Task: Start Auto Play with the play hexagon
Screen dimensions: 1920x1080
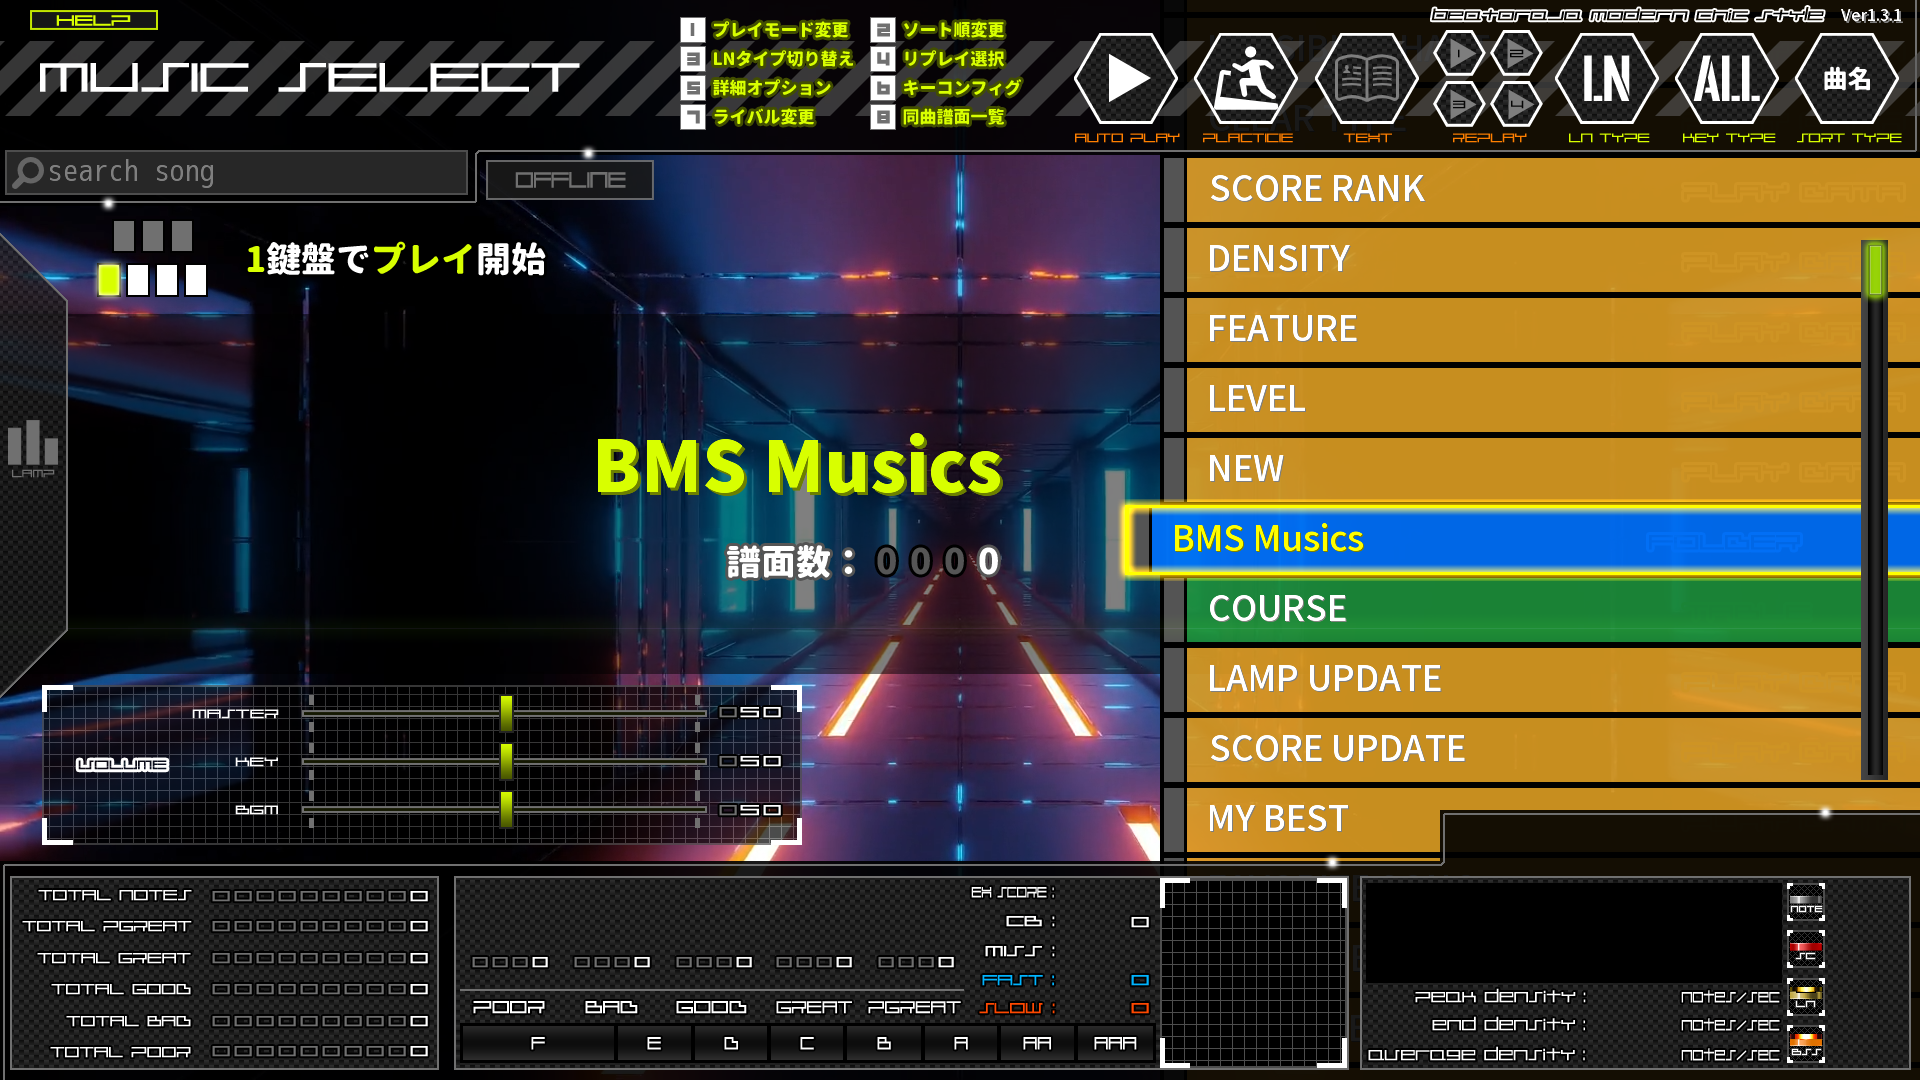Action: (x=1126, y=79)
